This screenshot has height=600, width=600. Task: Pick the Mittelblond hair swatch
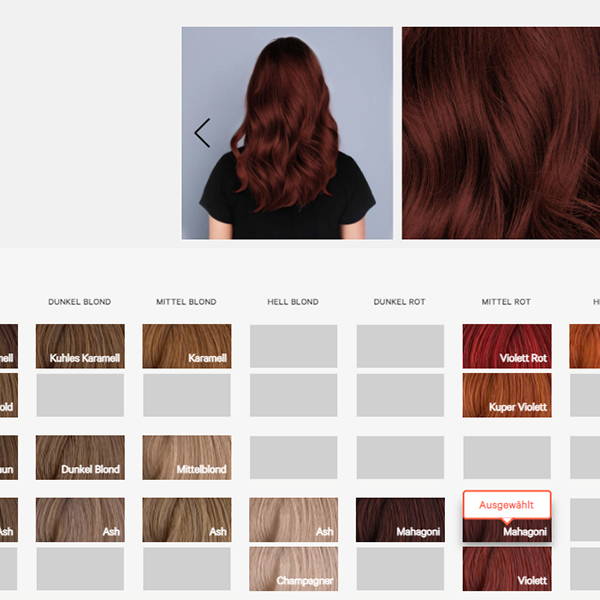[x=187, y=457]
